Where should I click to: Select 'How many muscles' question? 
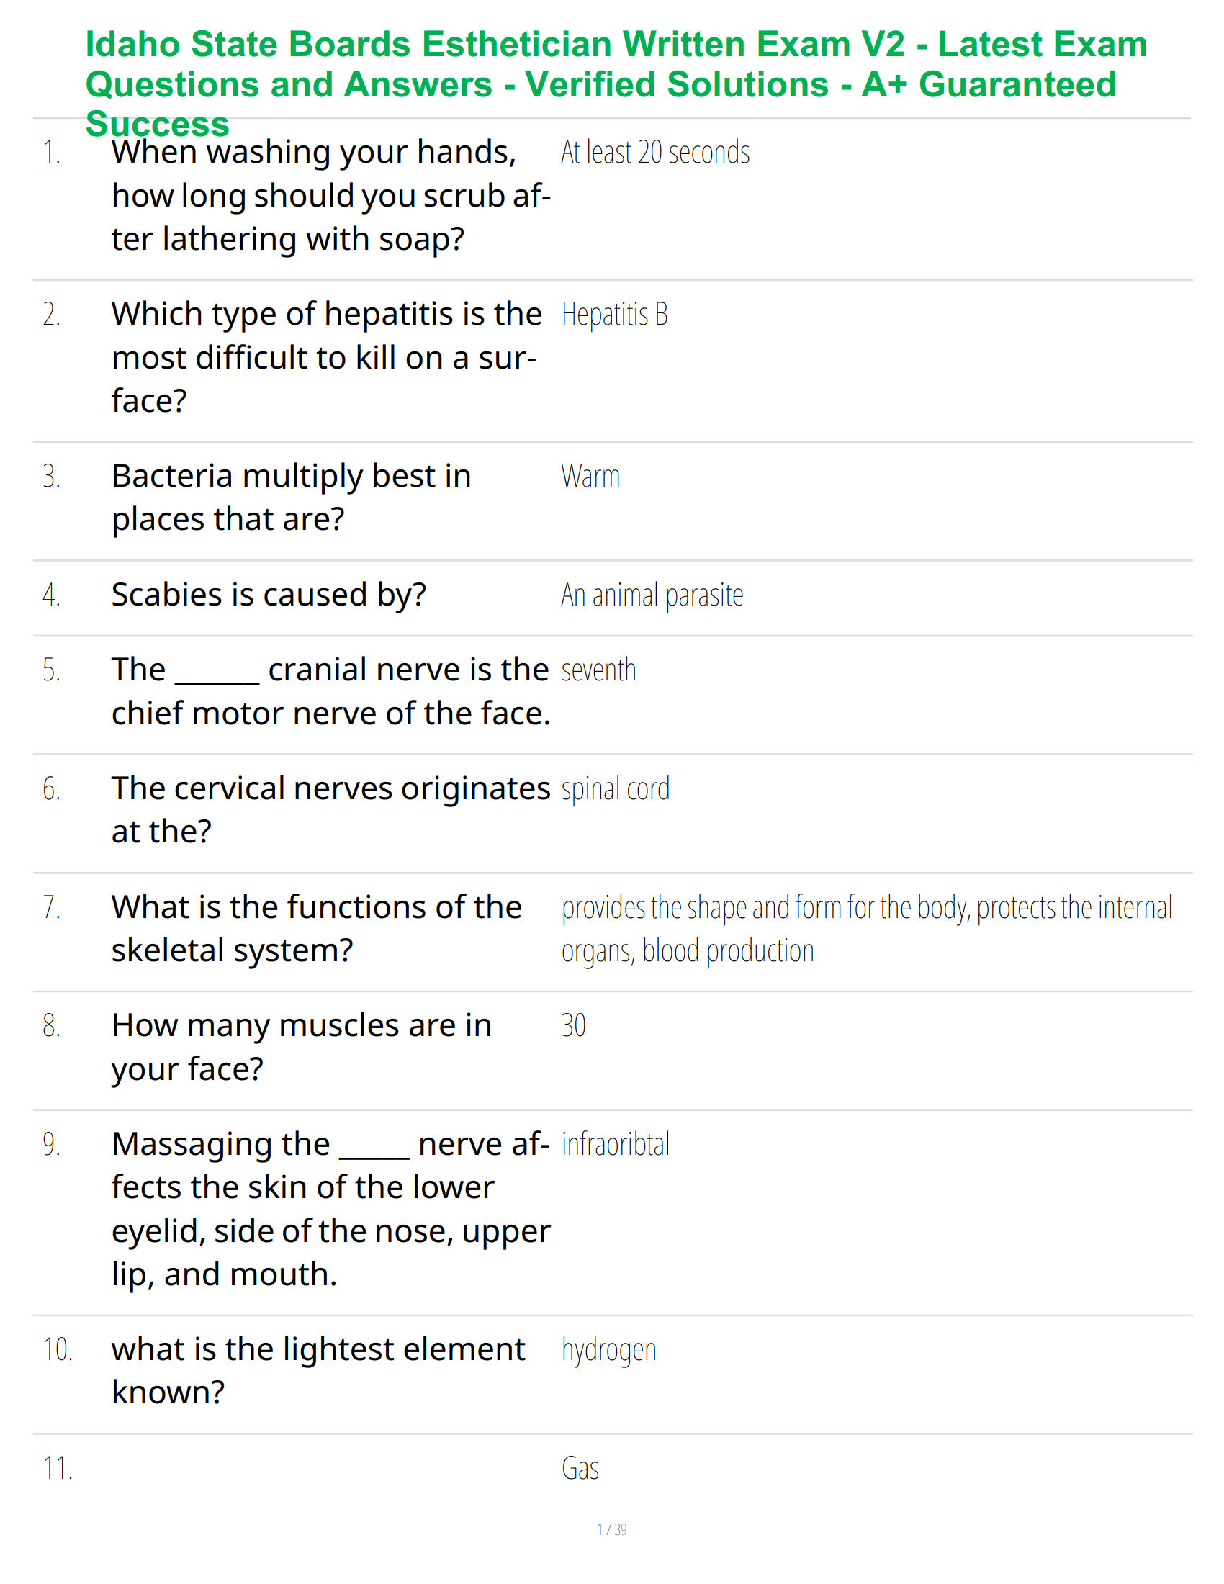(302, 1047)
